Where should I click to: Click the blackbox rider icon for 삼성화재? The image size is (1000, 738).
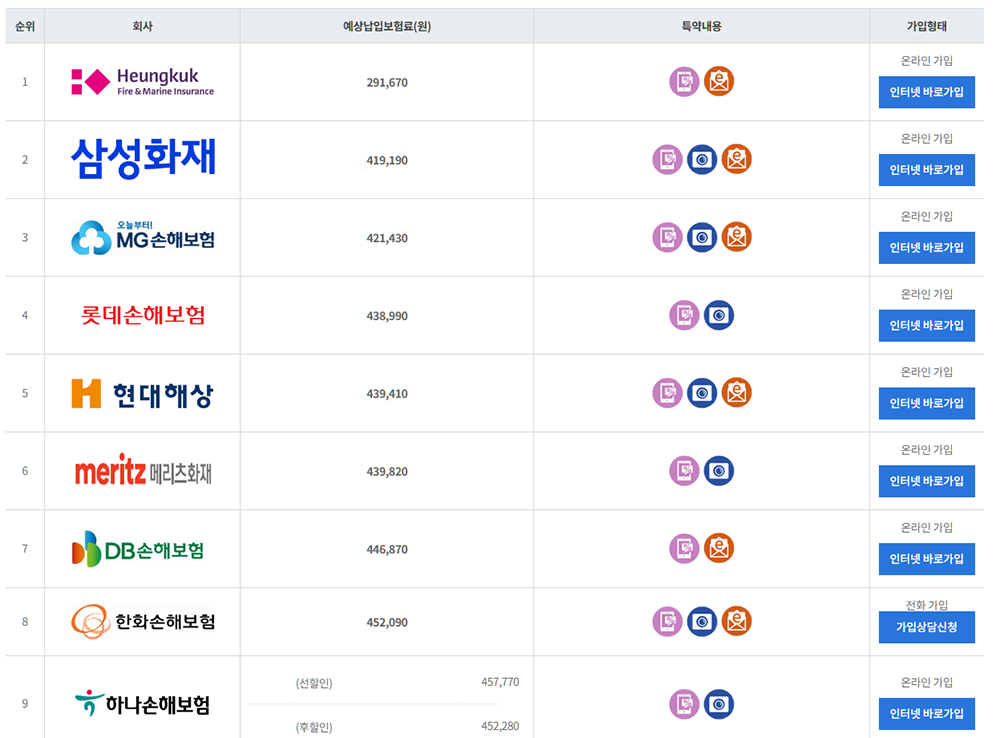coord(702,158)
